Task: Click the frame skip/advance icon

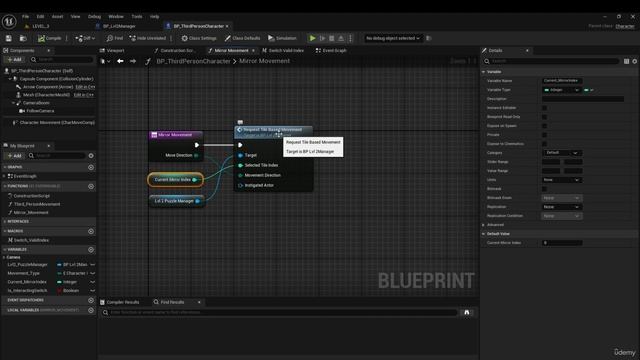Action: 322,38
